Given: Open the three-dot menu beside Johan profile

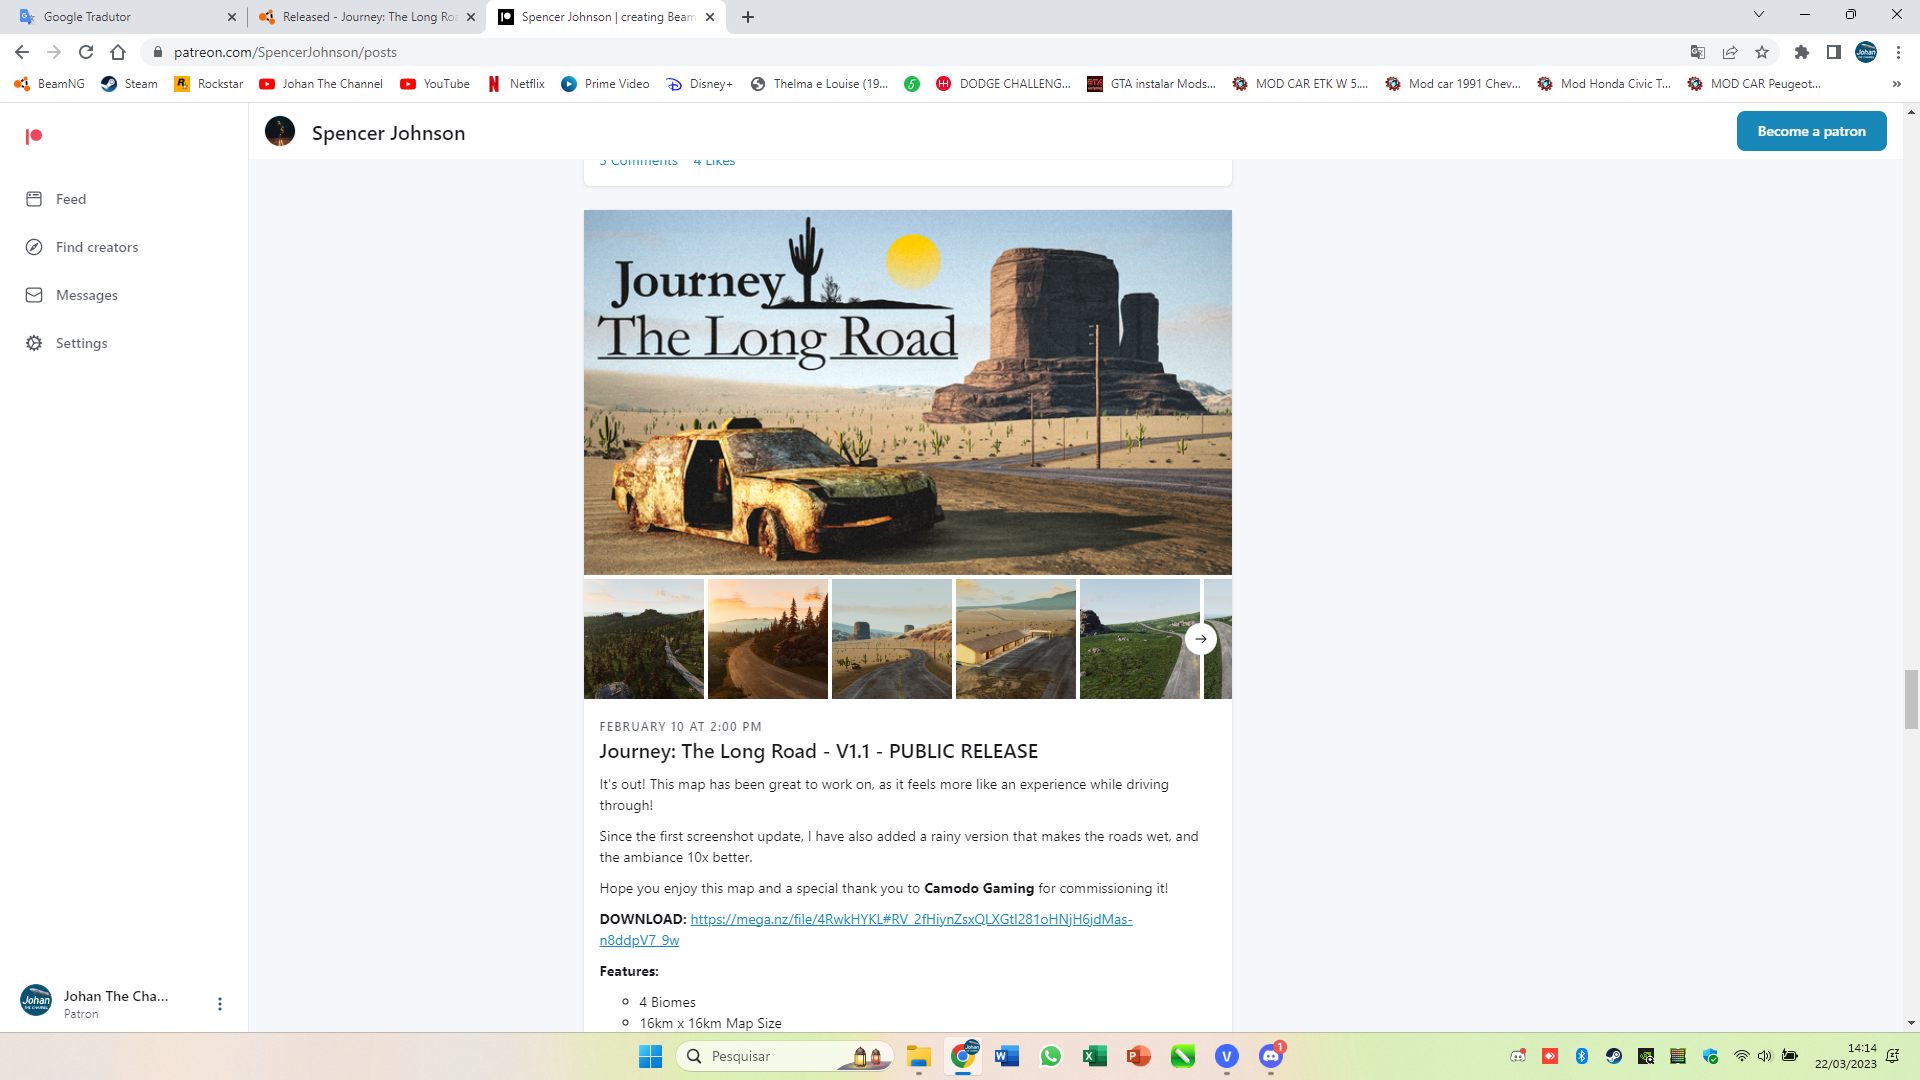Looking at the screenshot, I should click(220, 1004).
